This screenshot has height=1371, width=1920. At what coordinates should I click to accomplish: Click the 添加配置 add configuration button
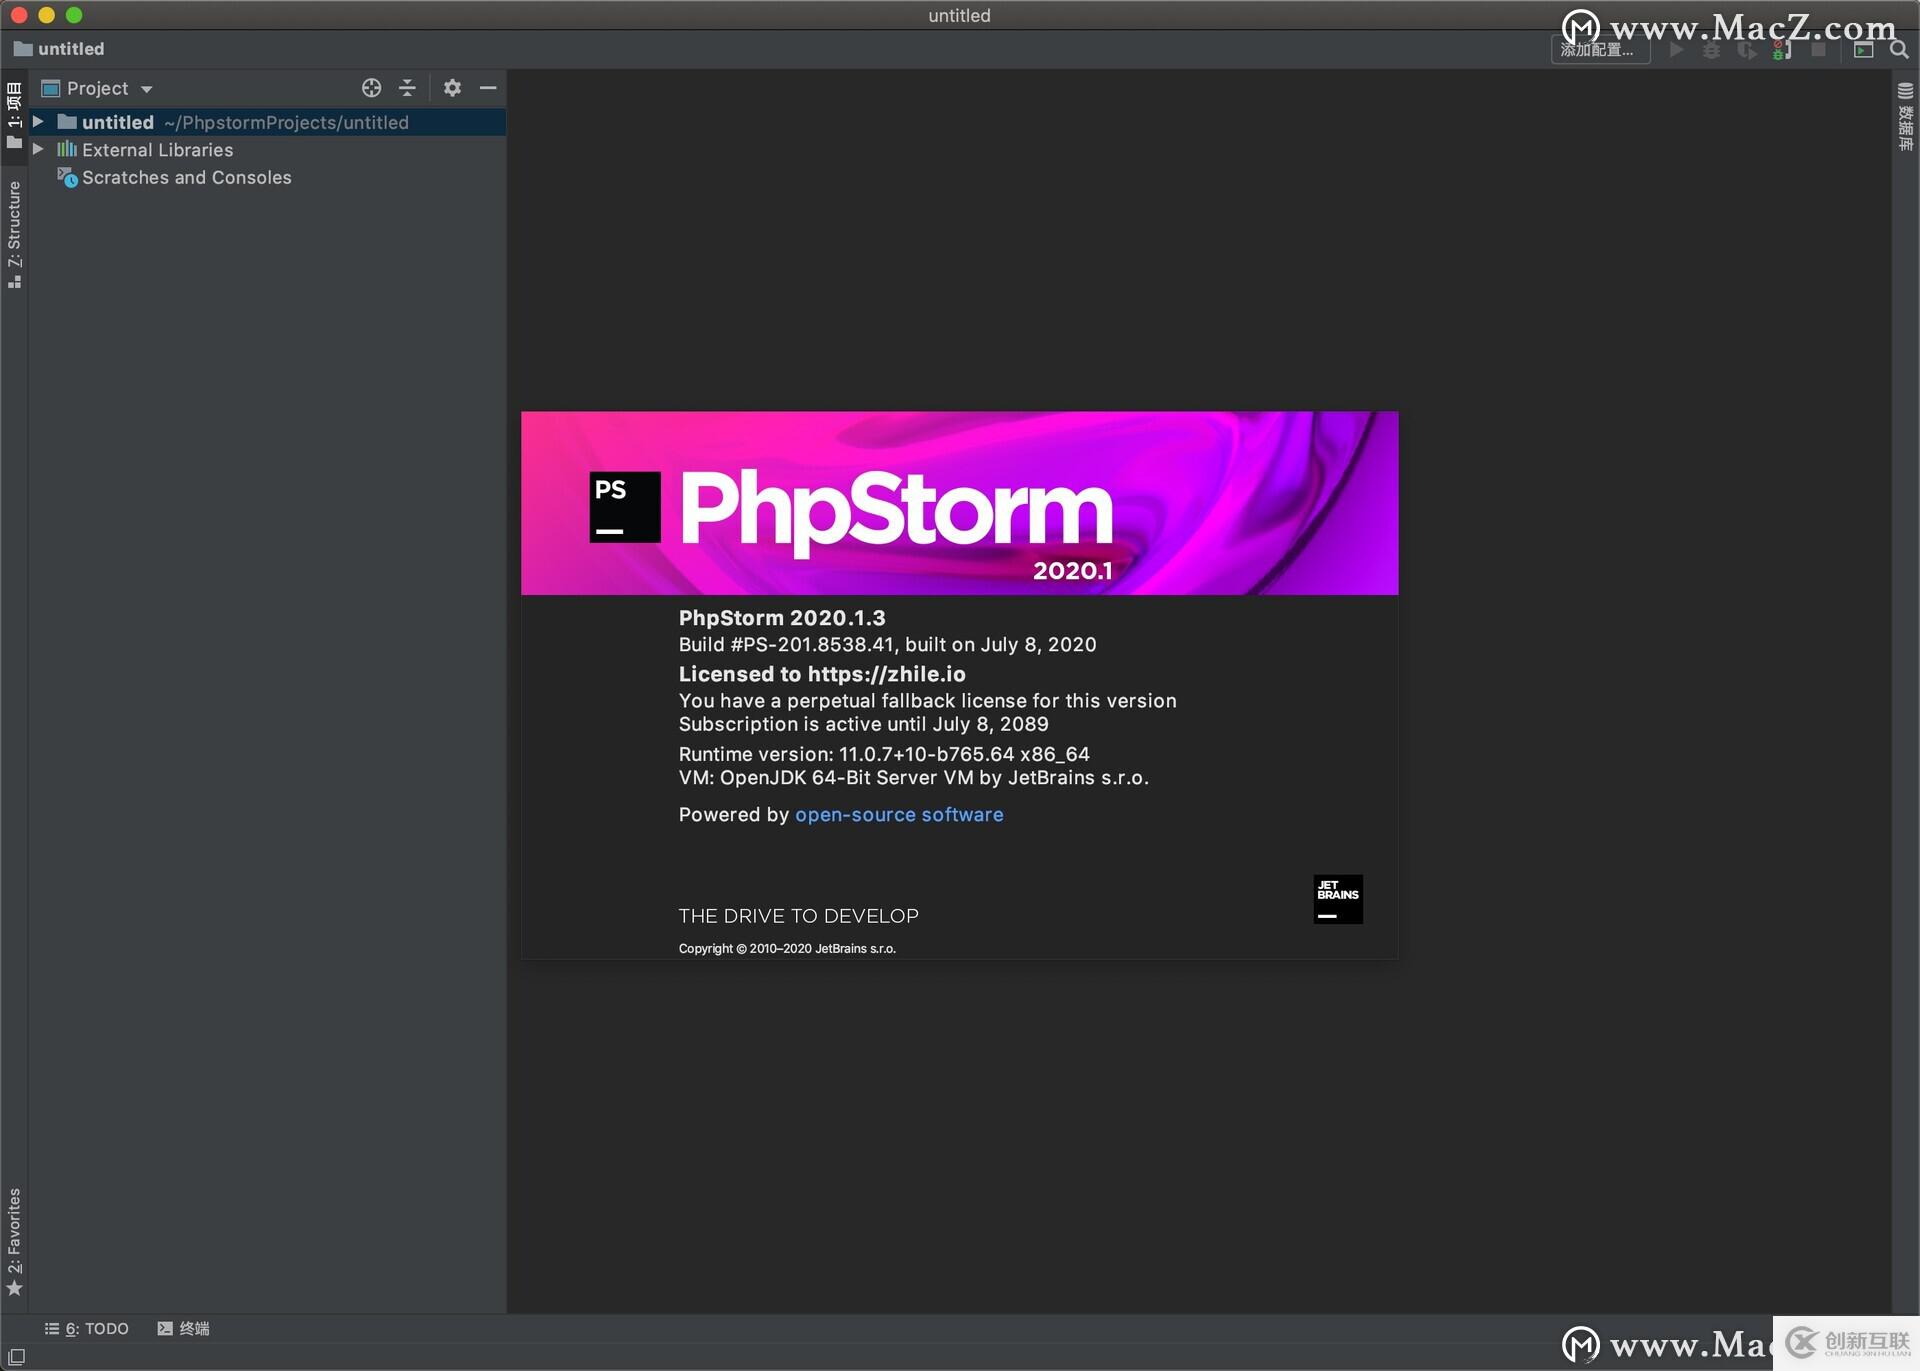[1598, 50]
